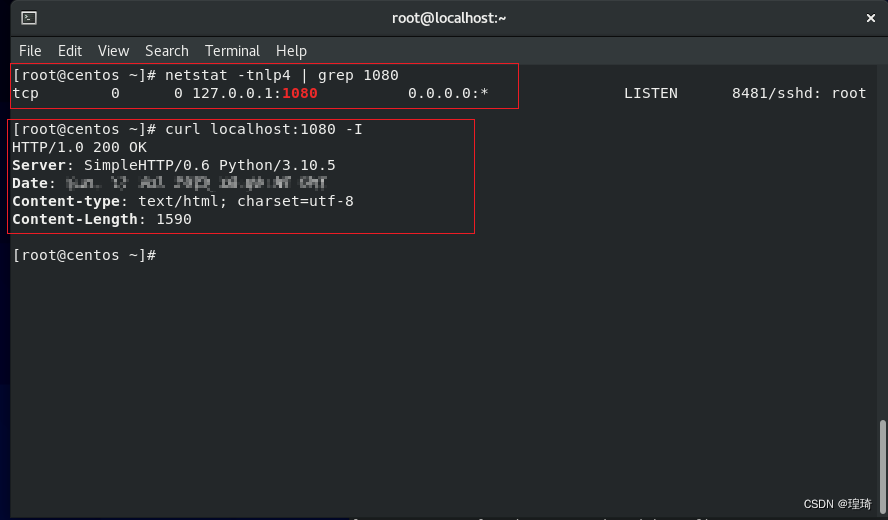Screen dimensions: 888x520
Task: Click the '8481/sshd: root' process entry
Action: (799, 93)
